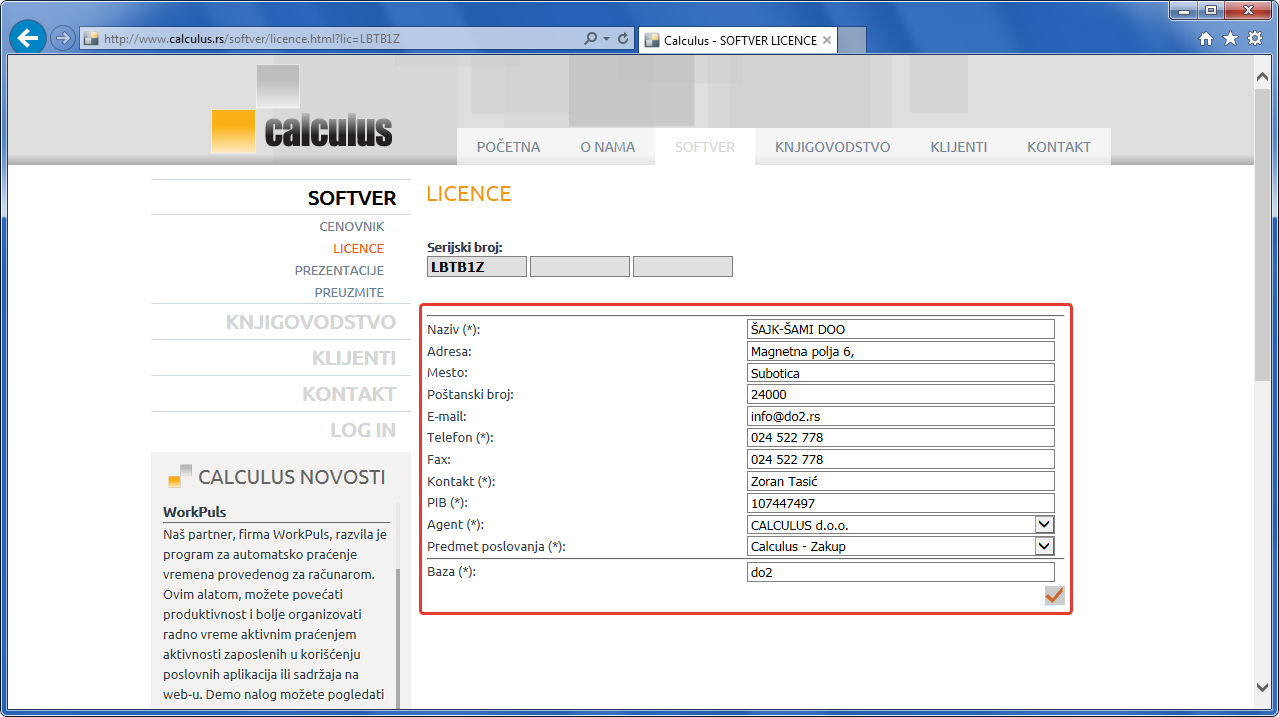This screenshot has width=1279, height=717.
Task: Click LOG IN in the sidebar
Action: (363, 430)
